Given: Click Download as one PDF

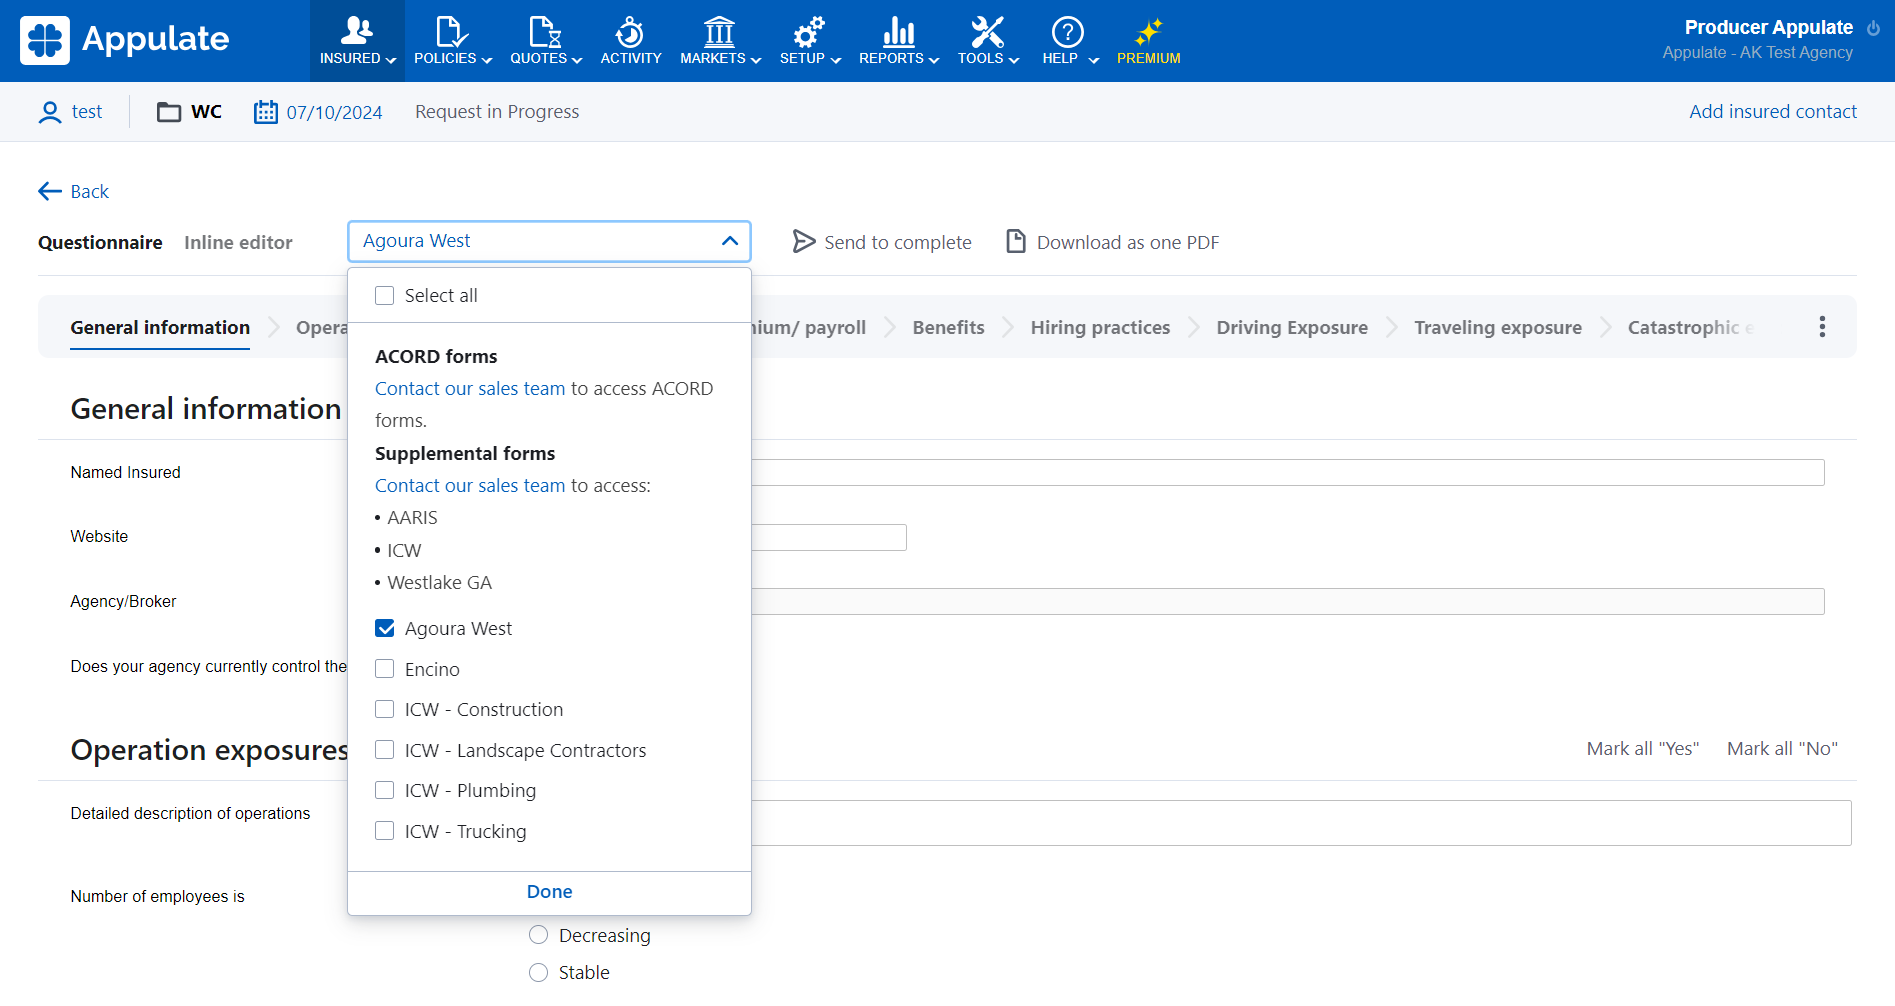Looking at the screenshot, I should (x=1113, y=242).
